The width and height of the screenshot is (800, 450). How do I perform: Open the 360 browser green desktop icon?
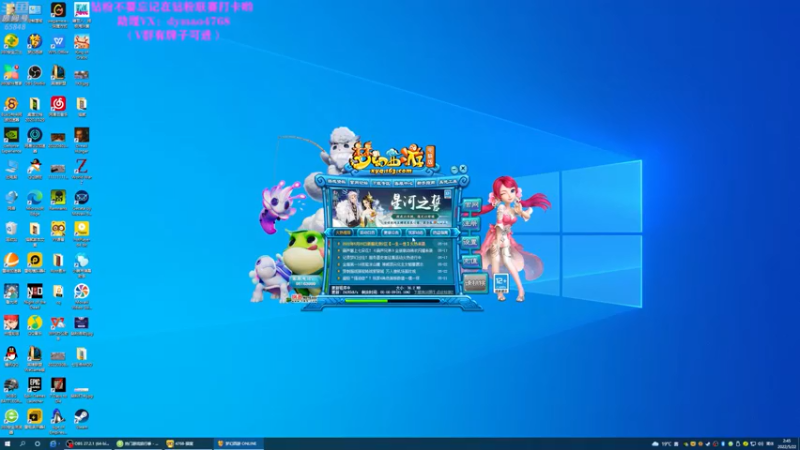click(x=11, y=421)
